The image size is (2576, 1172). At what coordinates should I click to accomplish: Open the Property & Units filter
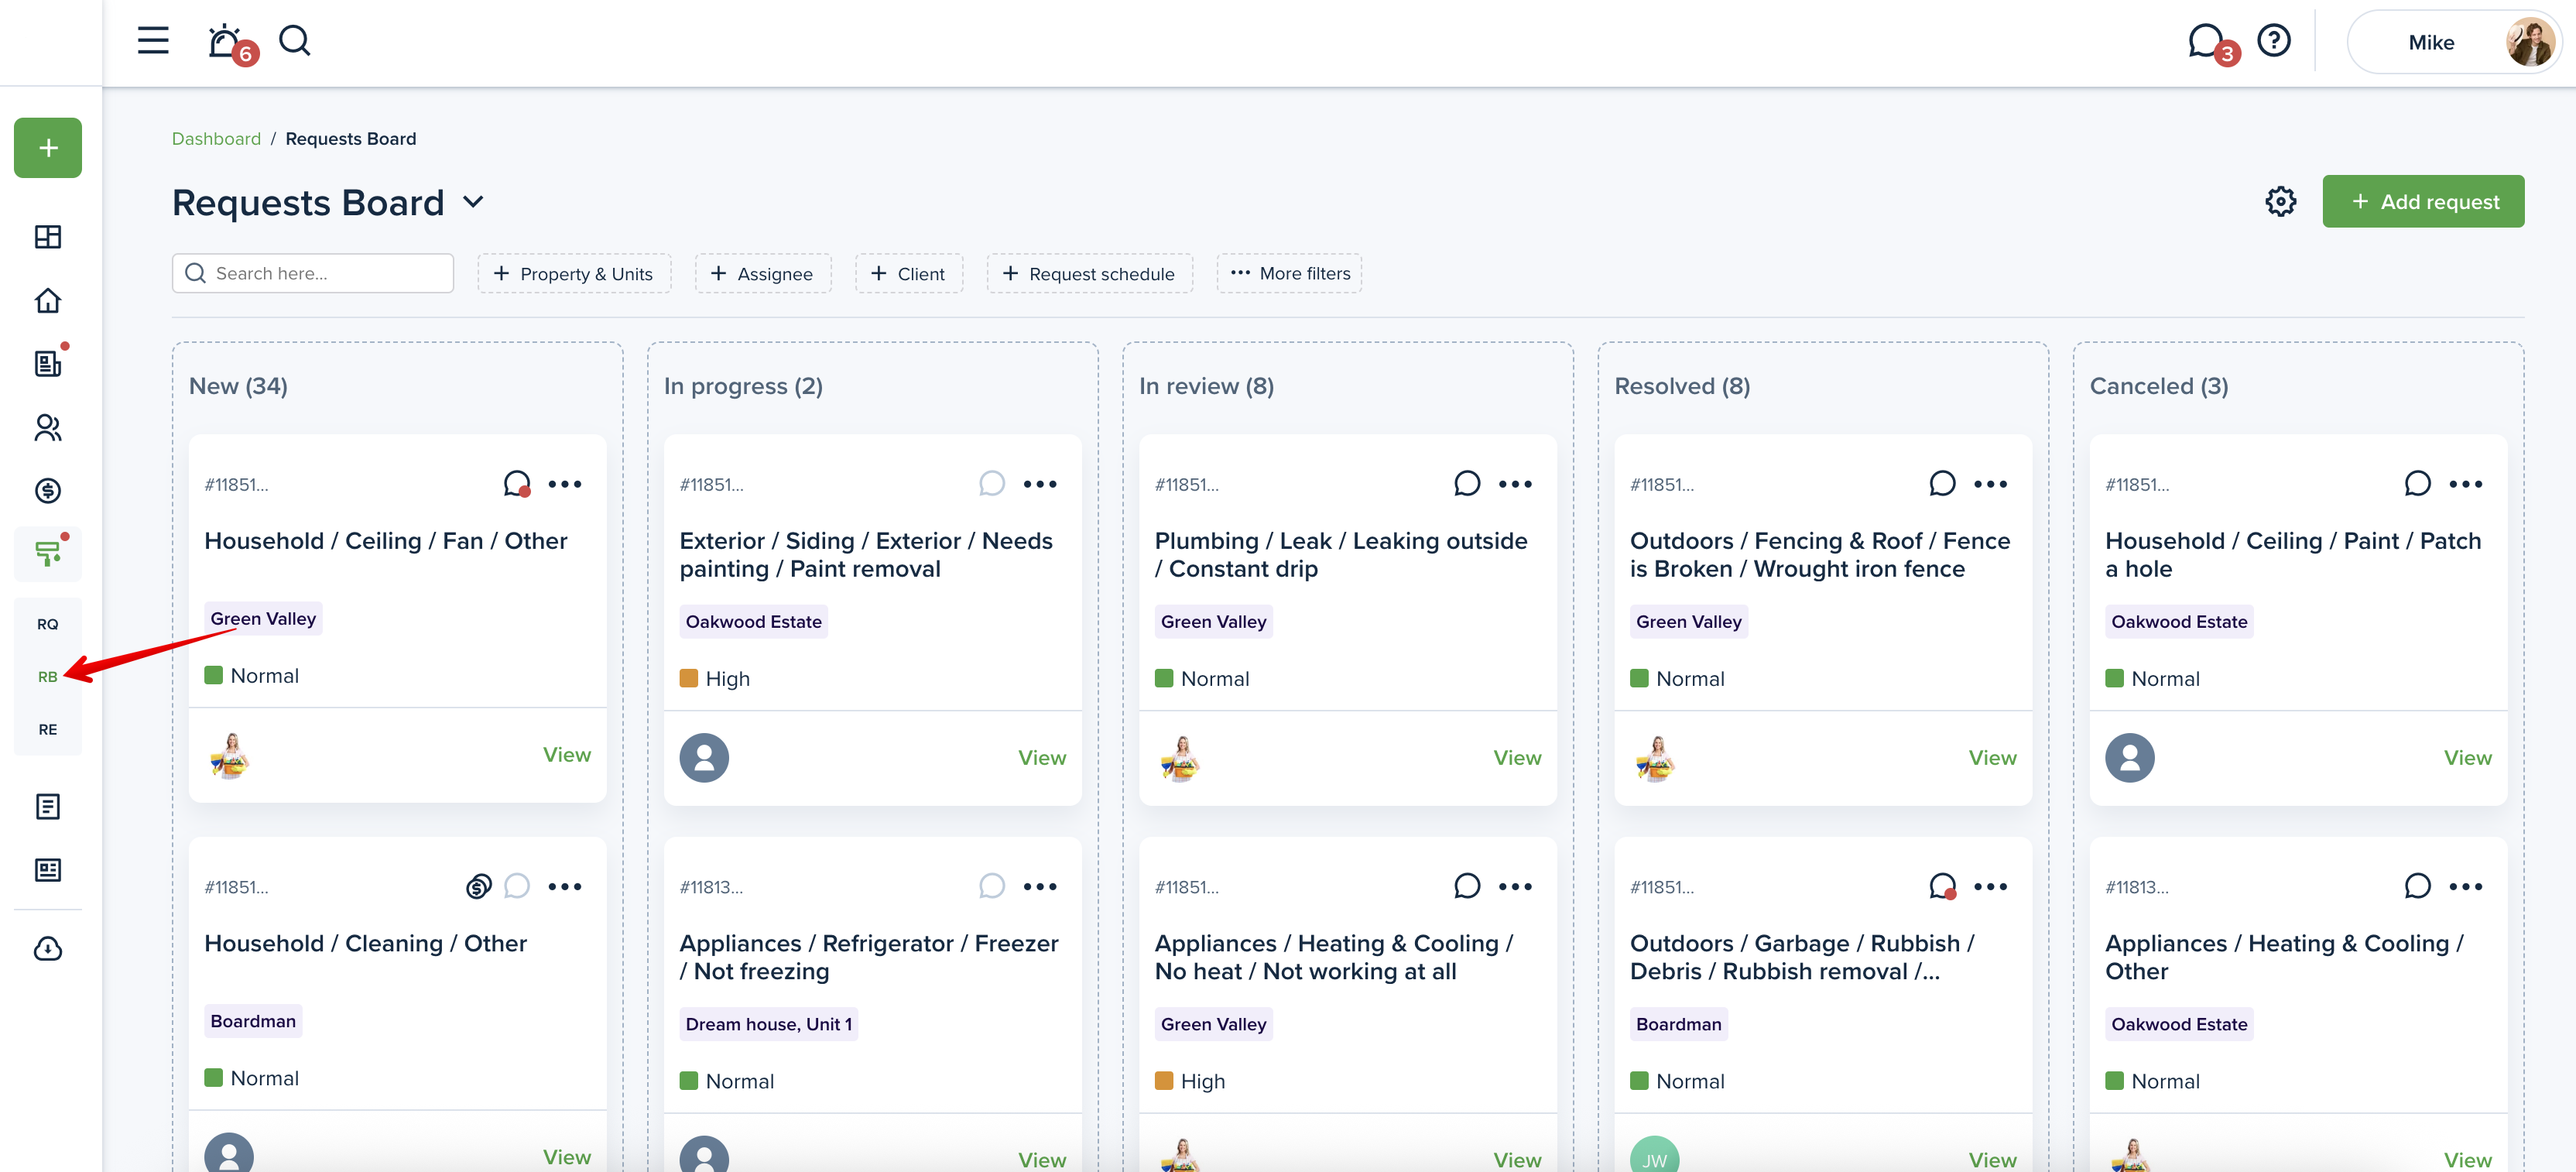(574, 274)
